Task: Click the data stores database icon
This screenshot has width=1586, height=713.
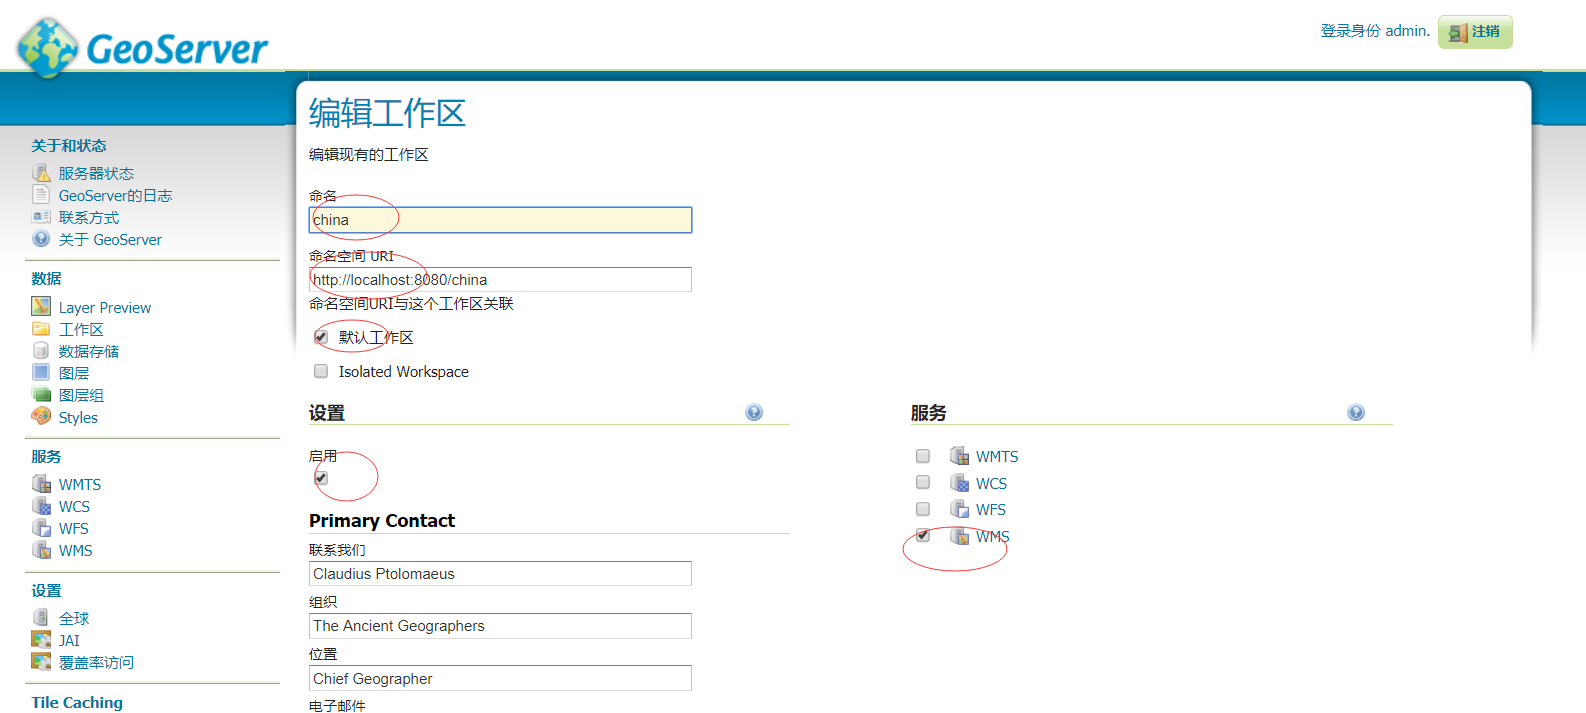Action: click(x=41, y=351)
